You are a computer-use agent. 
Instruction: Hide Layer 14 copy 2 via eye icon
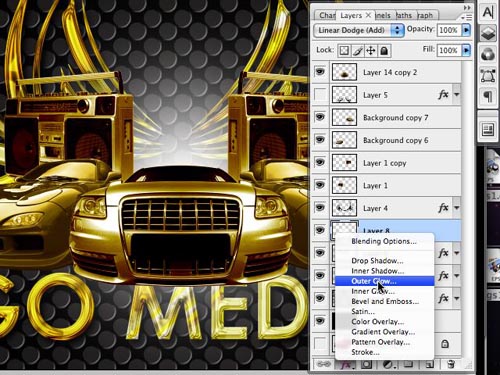point(320,72)
